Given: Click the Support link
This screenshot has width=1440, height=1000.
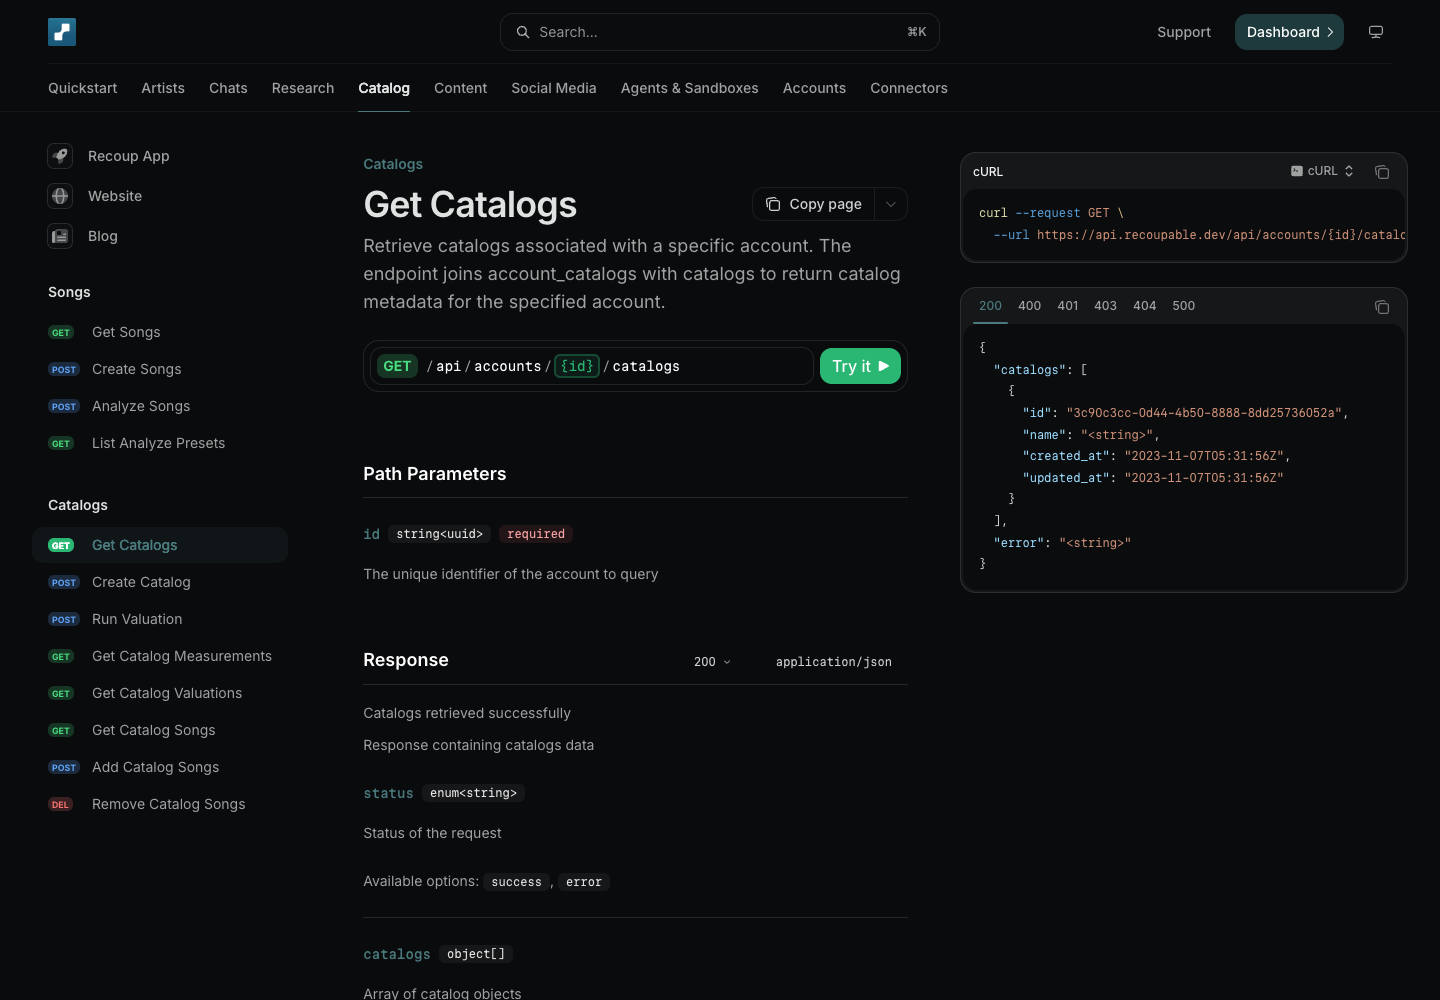Looking at the screenshot, I should tap(1184, 32).
